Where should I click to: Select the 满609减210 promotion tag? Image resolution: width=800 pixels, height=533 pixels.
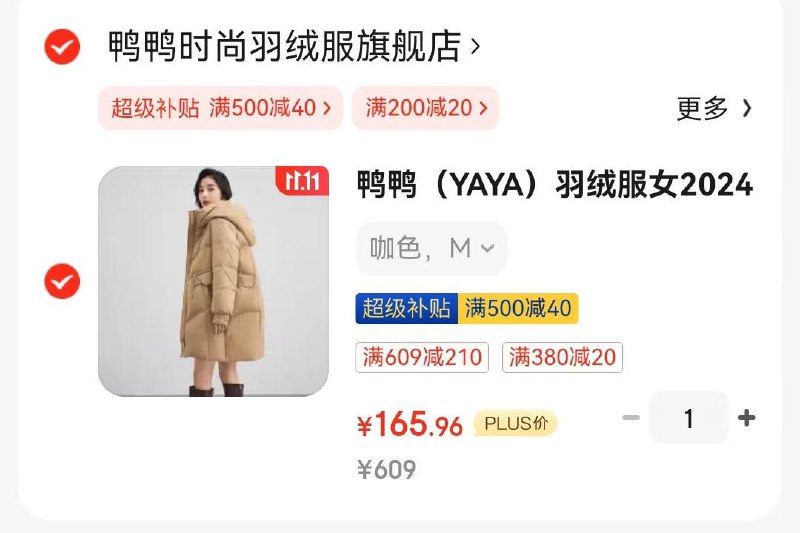point(422,357)
